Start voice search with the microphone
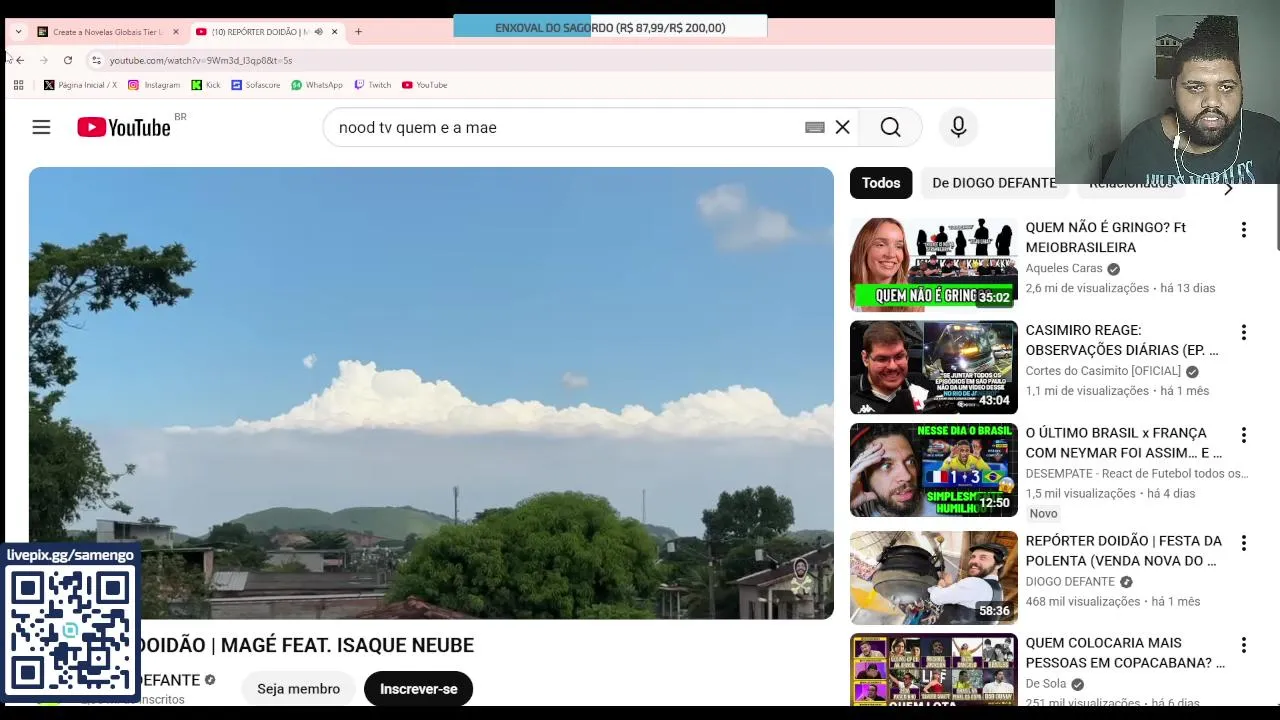Screen dimensions: 1280x720 coord(958,127)
